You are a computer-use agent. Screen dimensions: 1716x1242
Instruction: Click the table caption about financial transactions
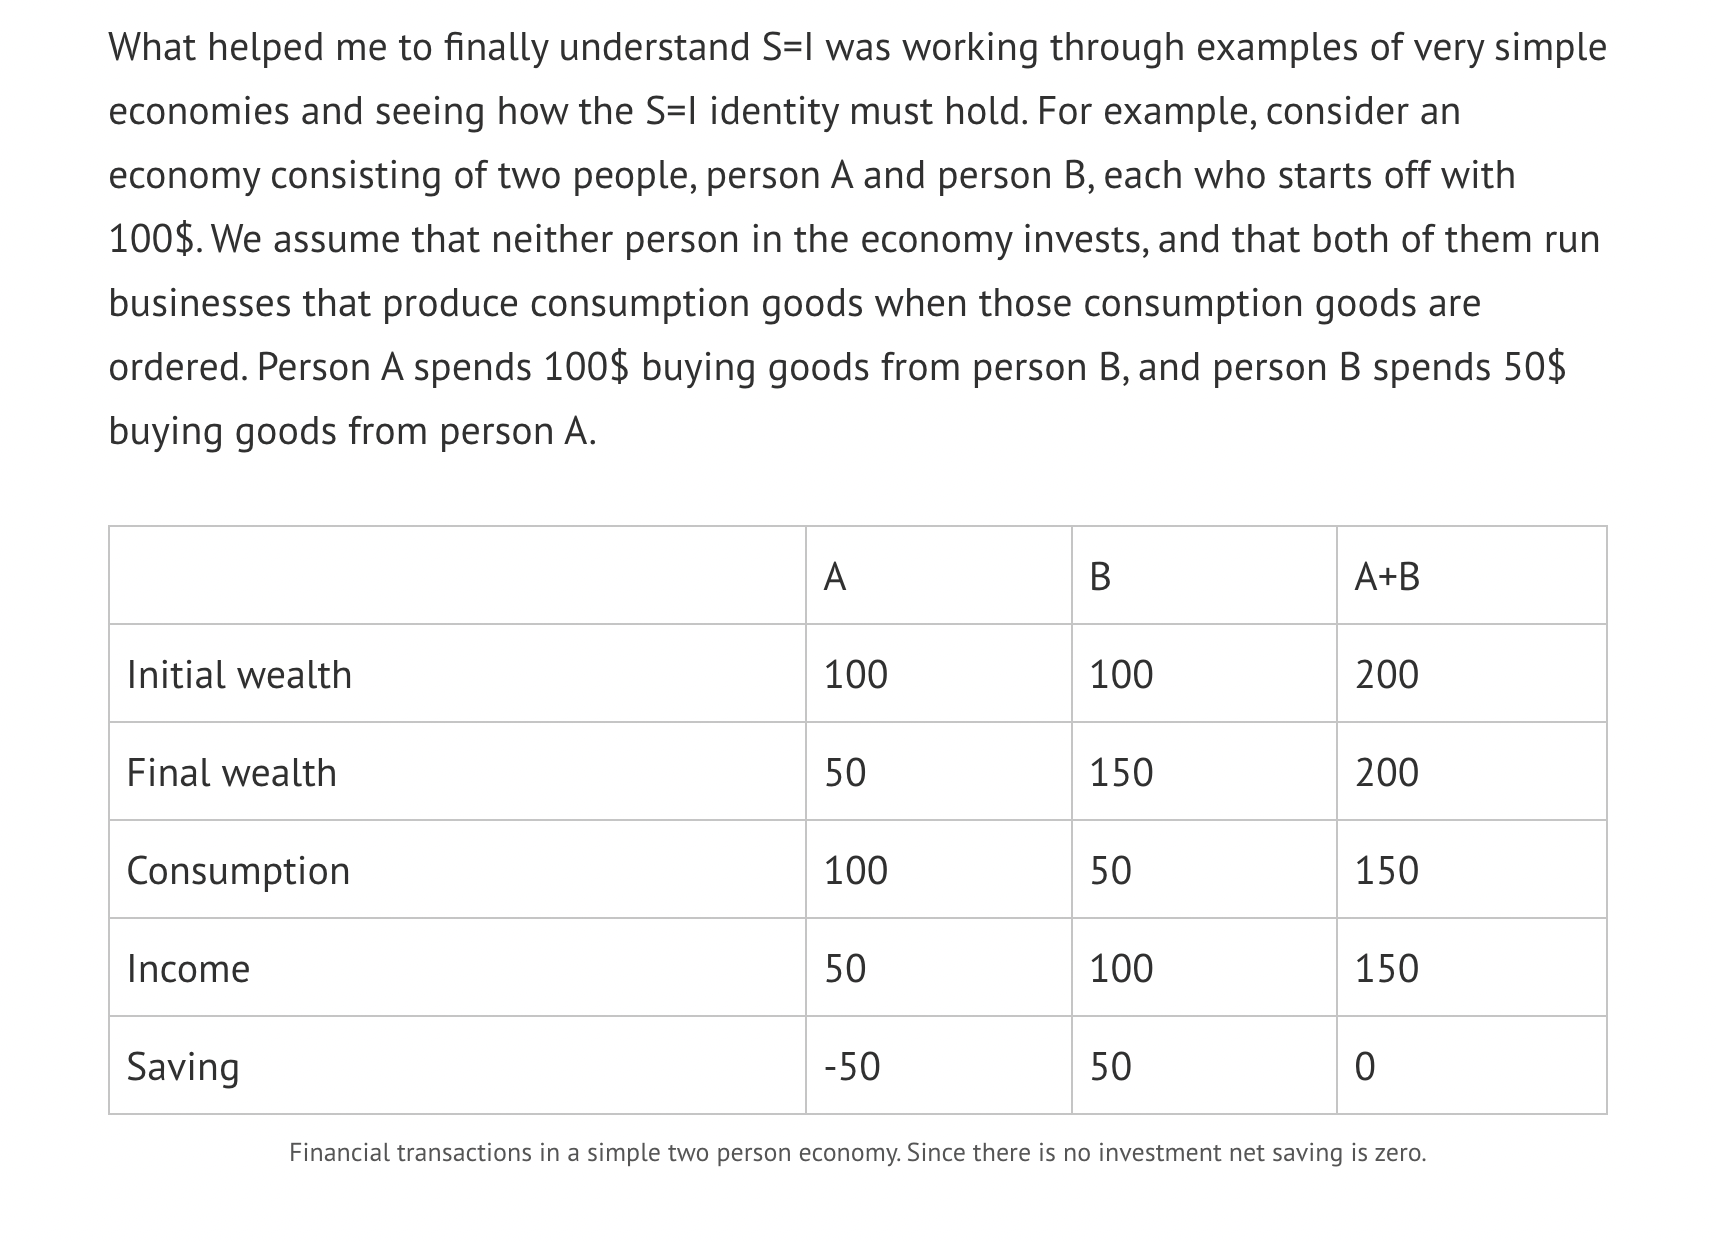point(858,1153)
